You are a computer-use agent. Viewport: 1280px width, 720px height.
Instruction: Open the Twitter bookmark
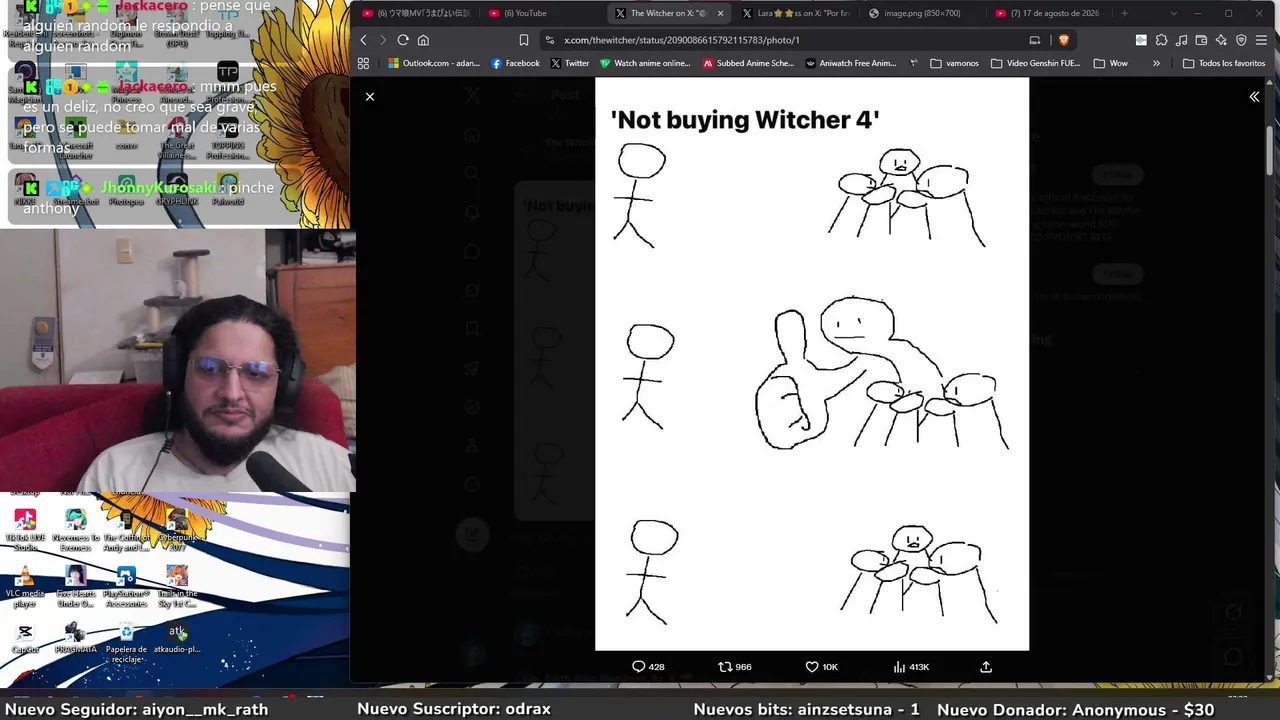click(x=570, y=63)
